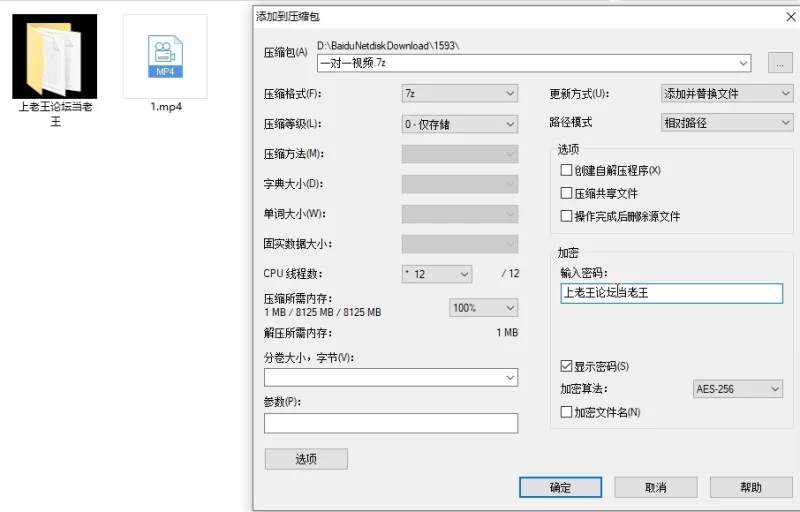Image resolution: width=800 pixels, height=512 pixels.
Task: Click the 上老王论坛当老王 folder name label
Action: click(x=55, y=114)
